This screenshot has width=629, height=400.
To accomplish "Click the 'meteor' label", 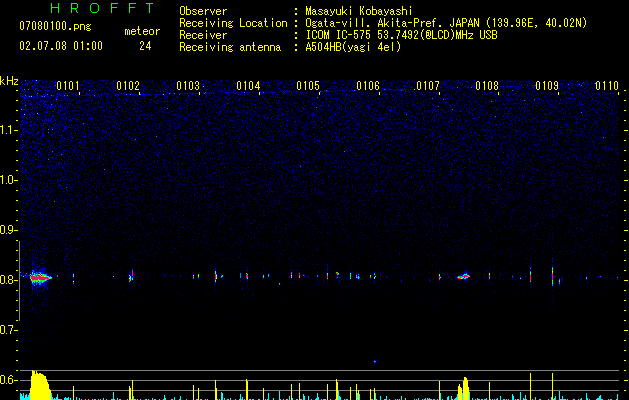I will pos(142,31).
